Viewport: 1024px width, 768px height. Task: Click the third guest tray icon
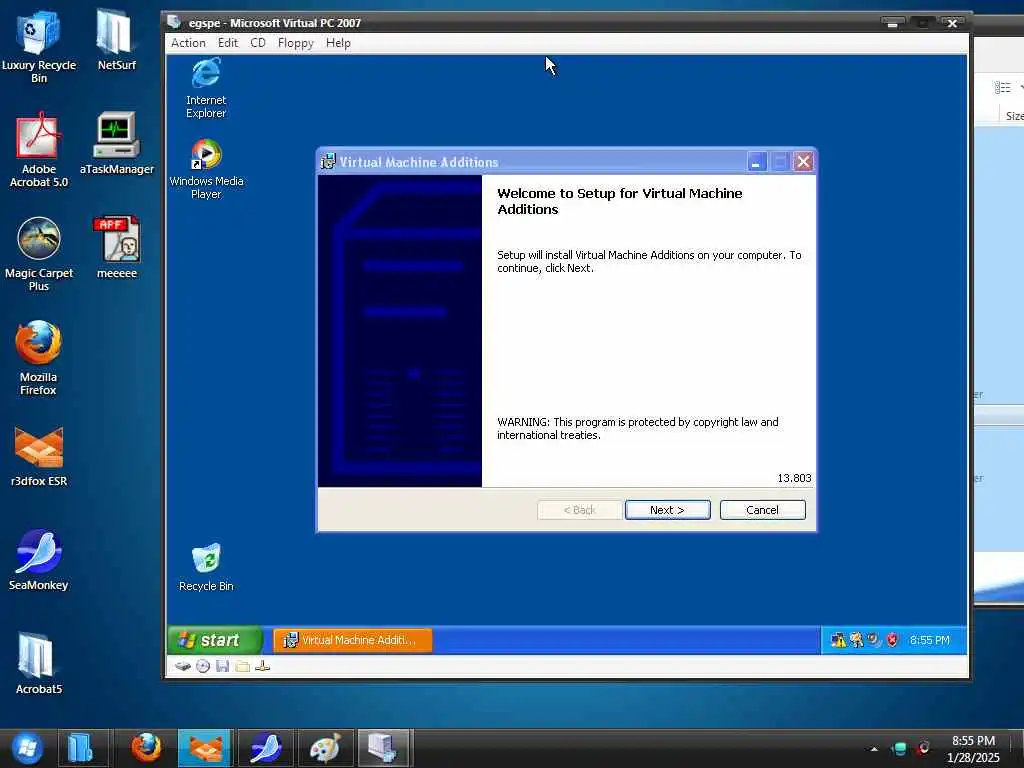pyautogui.click(x=874, y=640)
